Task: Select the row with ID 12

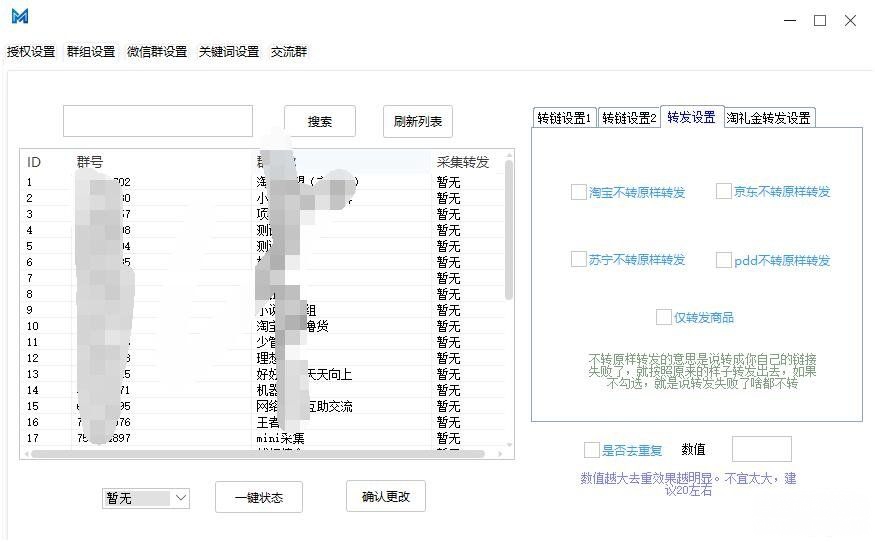Action: (263, 358)
